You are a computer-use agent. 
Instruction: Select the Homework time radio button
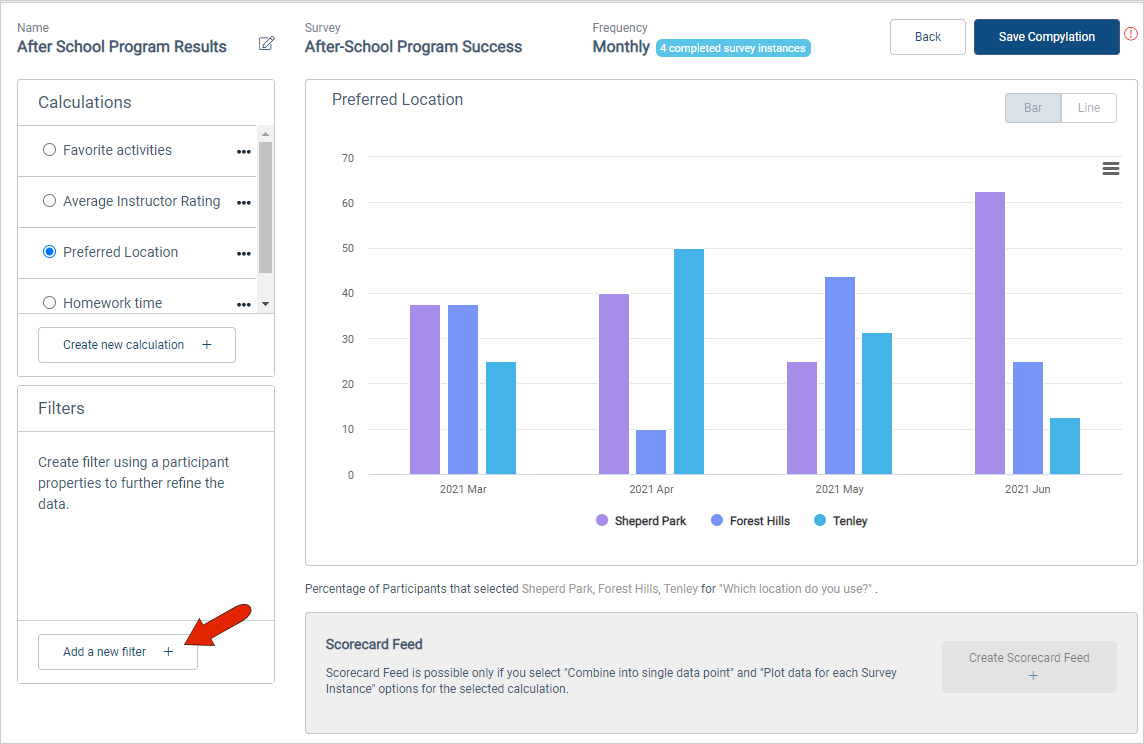49,303
